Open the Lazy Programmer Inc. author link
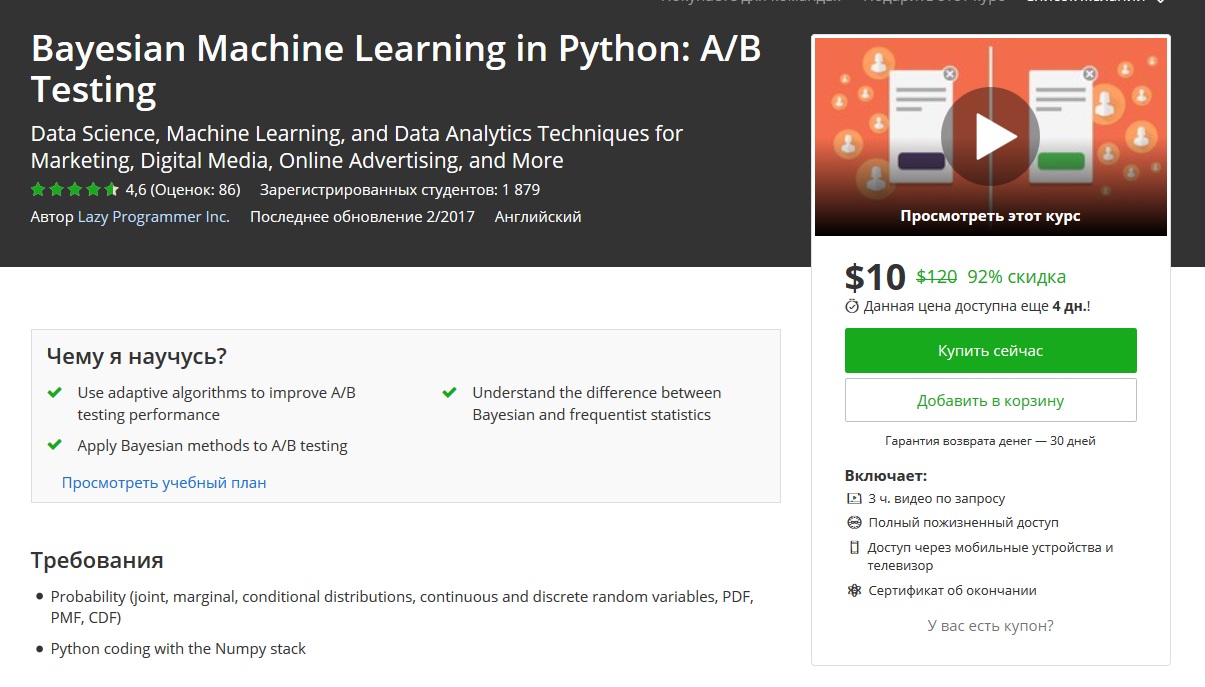The image size is (1205, 687). pos(153,216)
